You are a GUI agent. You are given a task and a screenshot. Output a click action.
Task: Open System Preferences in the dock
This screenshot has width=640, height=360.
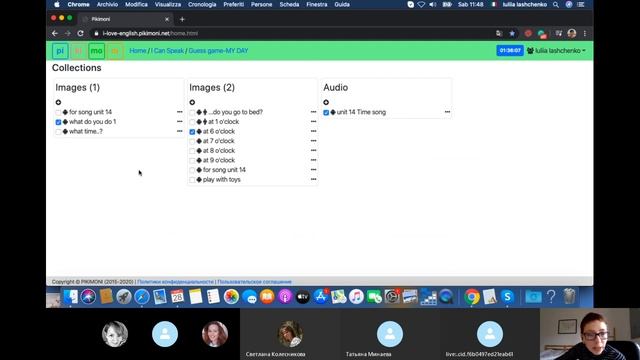tap(392, 297)
